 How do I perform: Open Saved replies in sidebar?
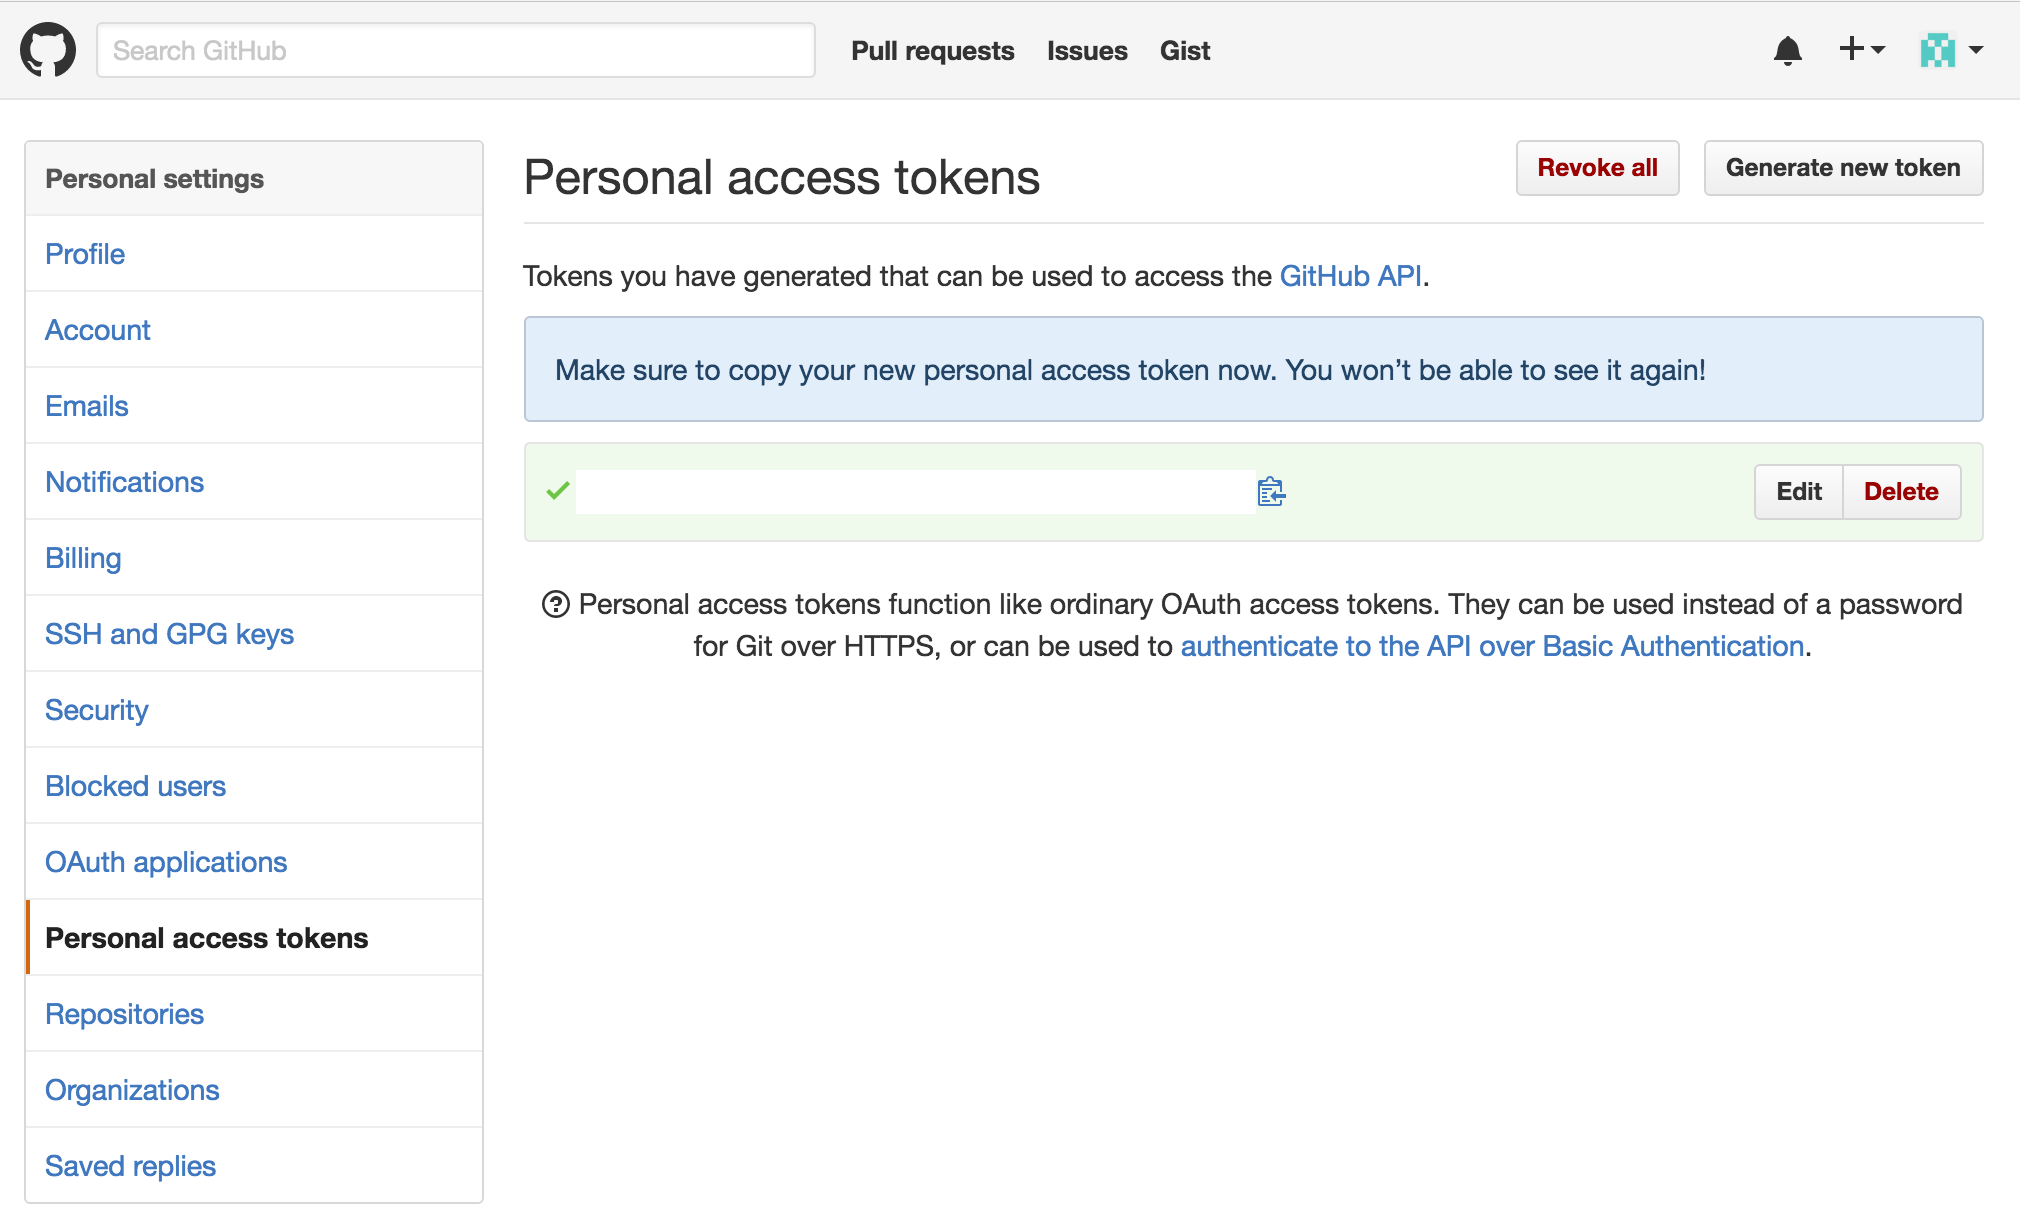pos(130,1166)
